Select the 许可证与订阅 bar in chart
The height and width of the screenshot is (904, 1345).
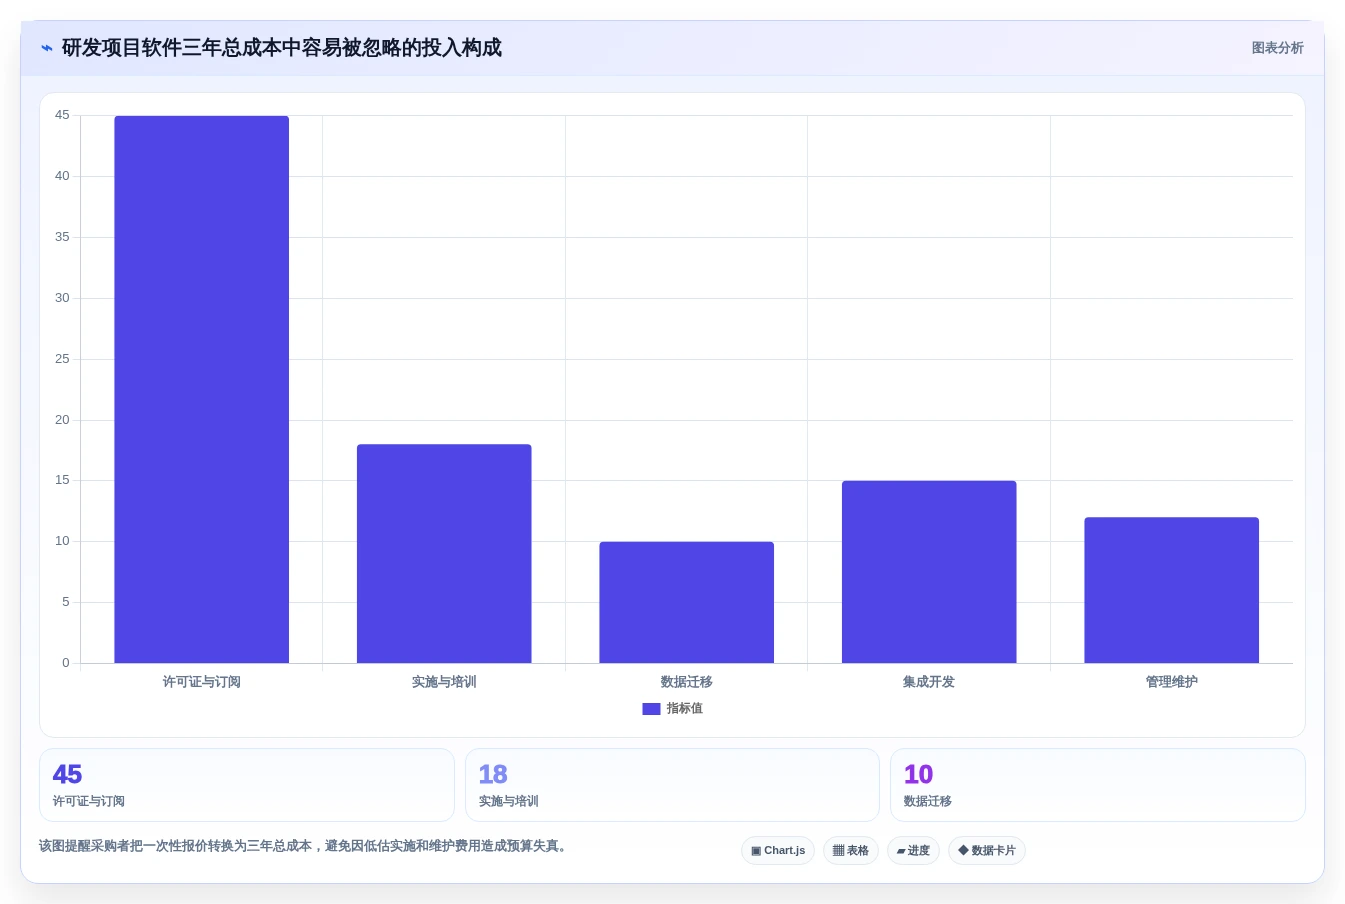[202, 389]
